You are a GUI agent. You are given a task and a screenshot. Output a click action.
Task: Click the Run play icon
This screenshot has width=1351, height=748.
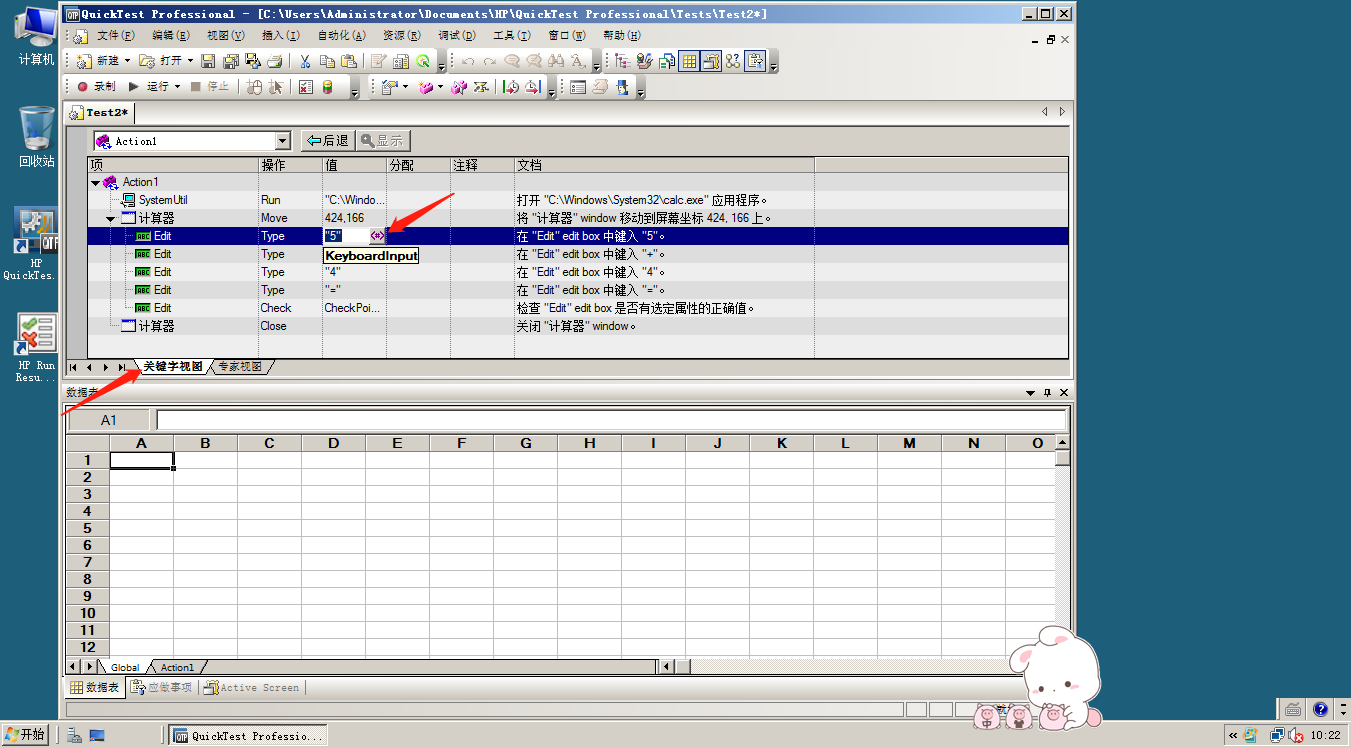(x=134, y=86)
